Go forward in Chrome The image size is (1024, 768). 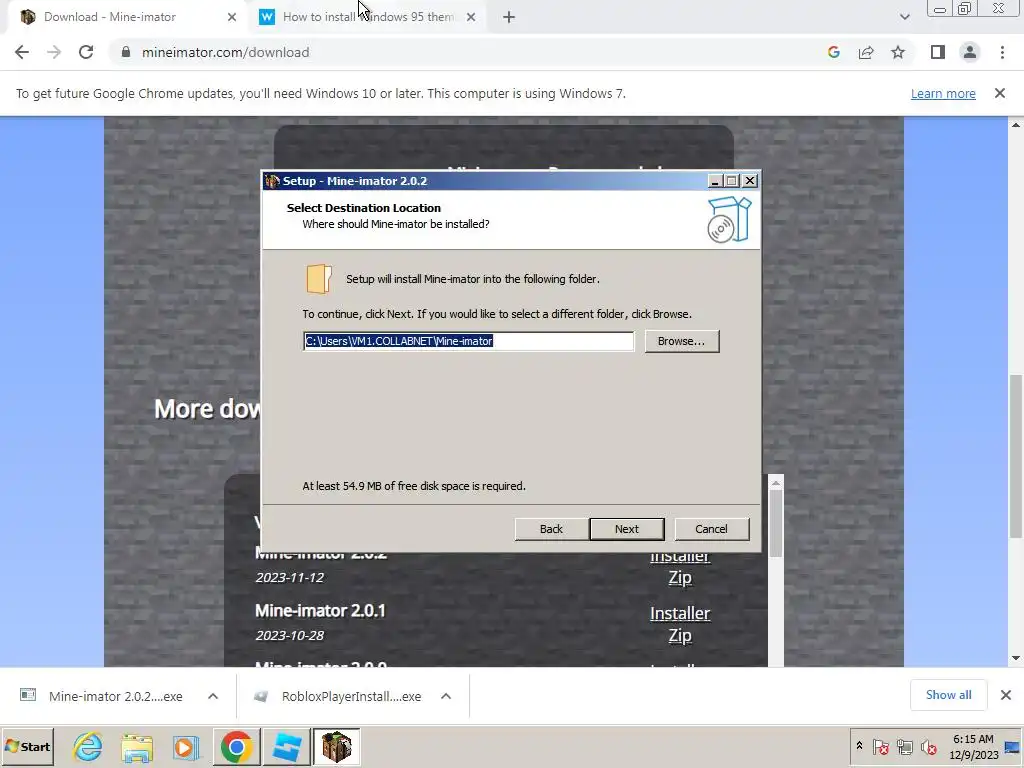[54, 52]
